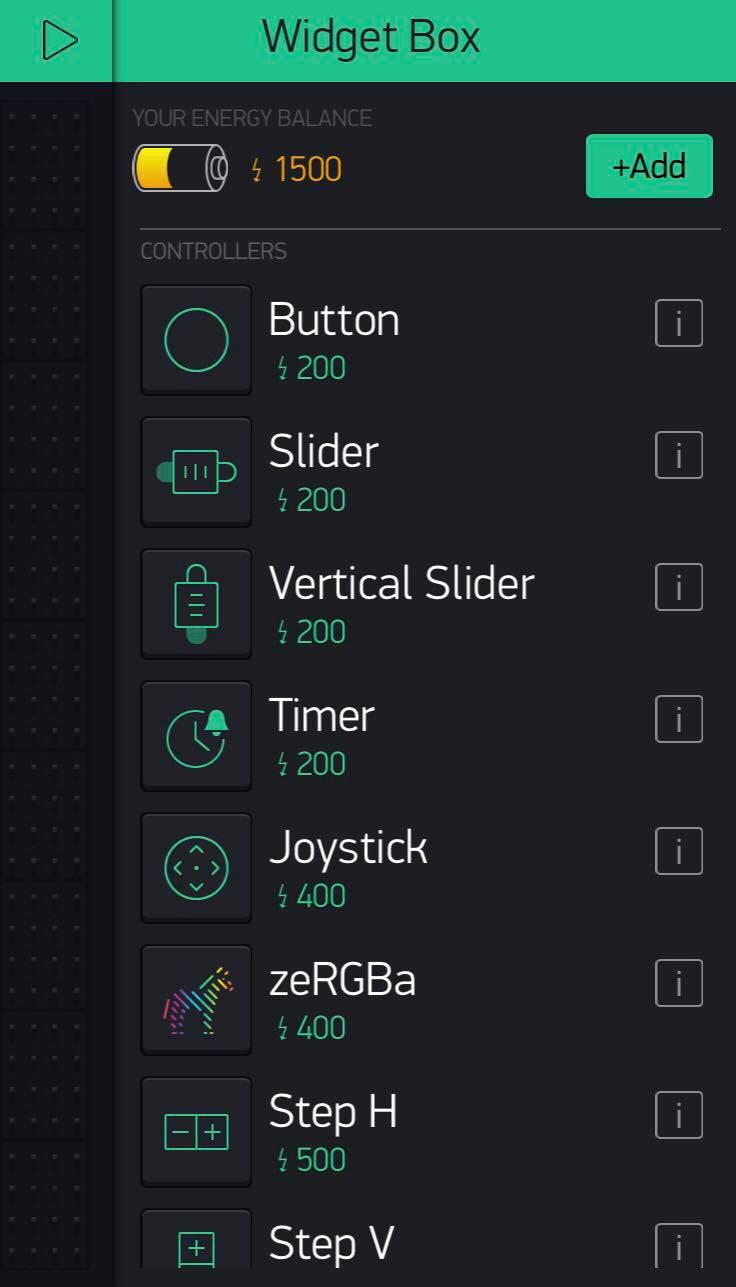Show Joystick widget information
Screen dimensions: 736x1287
point(679,851)
